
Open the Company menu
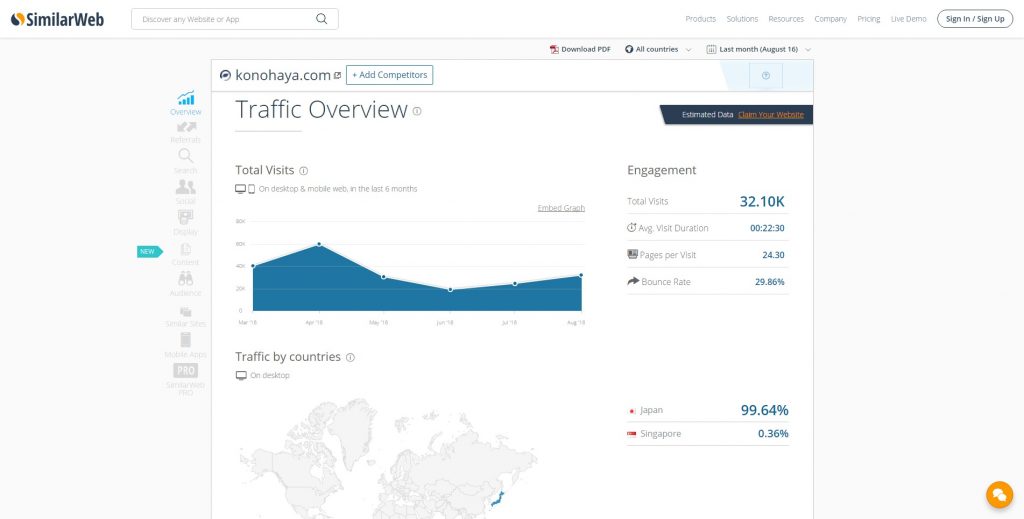[x=830, y=19]
